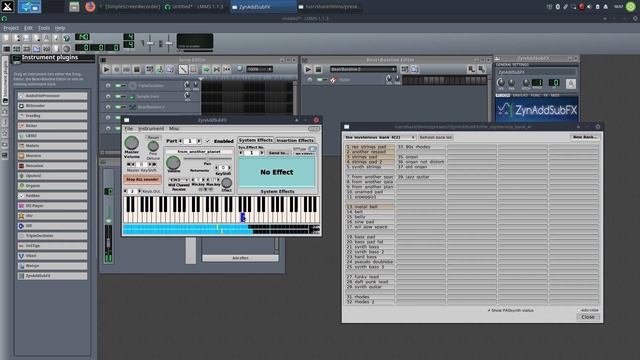Screen dimensions: 640x360
Task: Open No Effect type dropdown
Action: click(305, 153)
